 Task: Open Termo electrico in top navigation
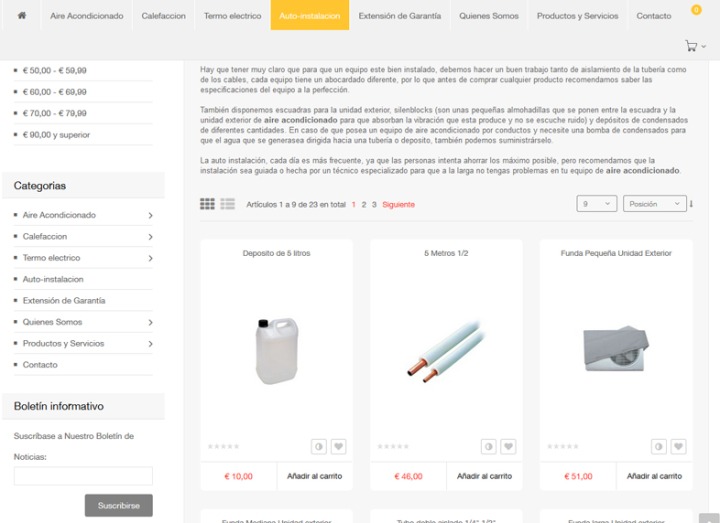(x=232, y=16)
